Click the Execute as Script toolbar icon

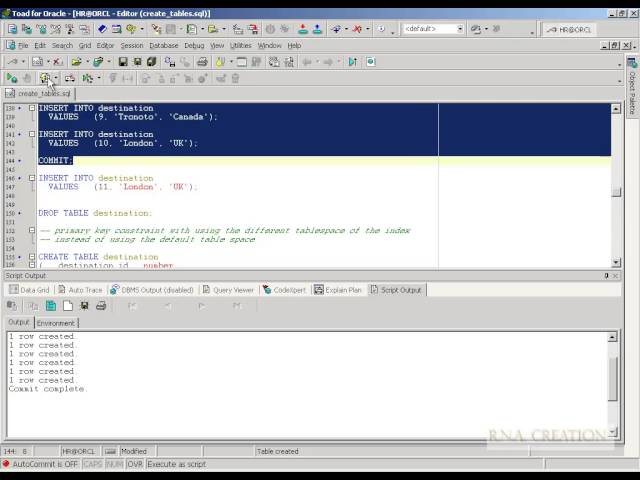[45, 78]
